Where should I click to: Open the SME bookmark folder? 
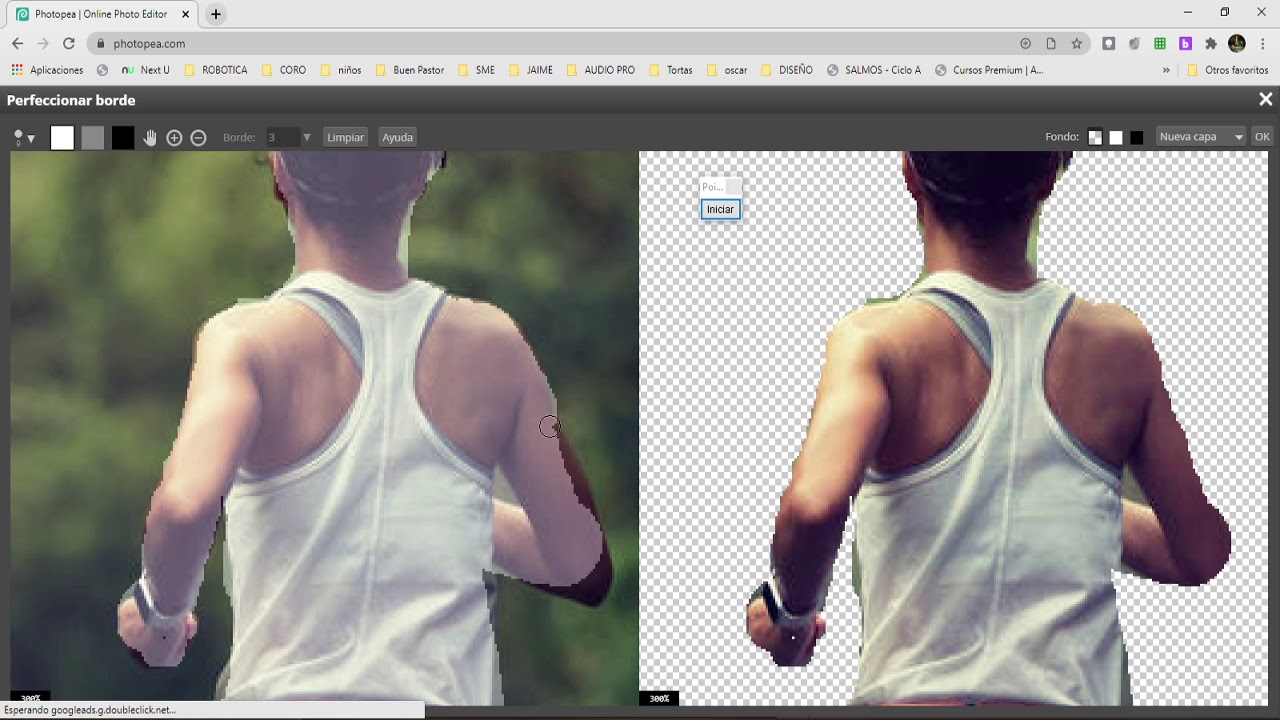476,70
